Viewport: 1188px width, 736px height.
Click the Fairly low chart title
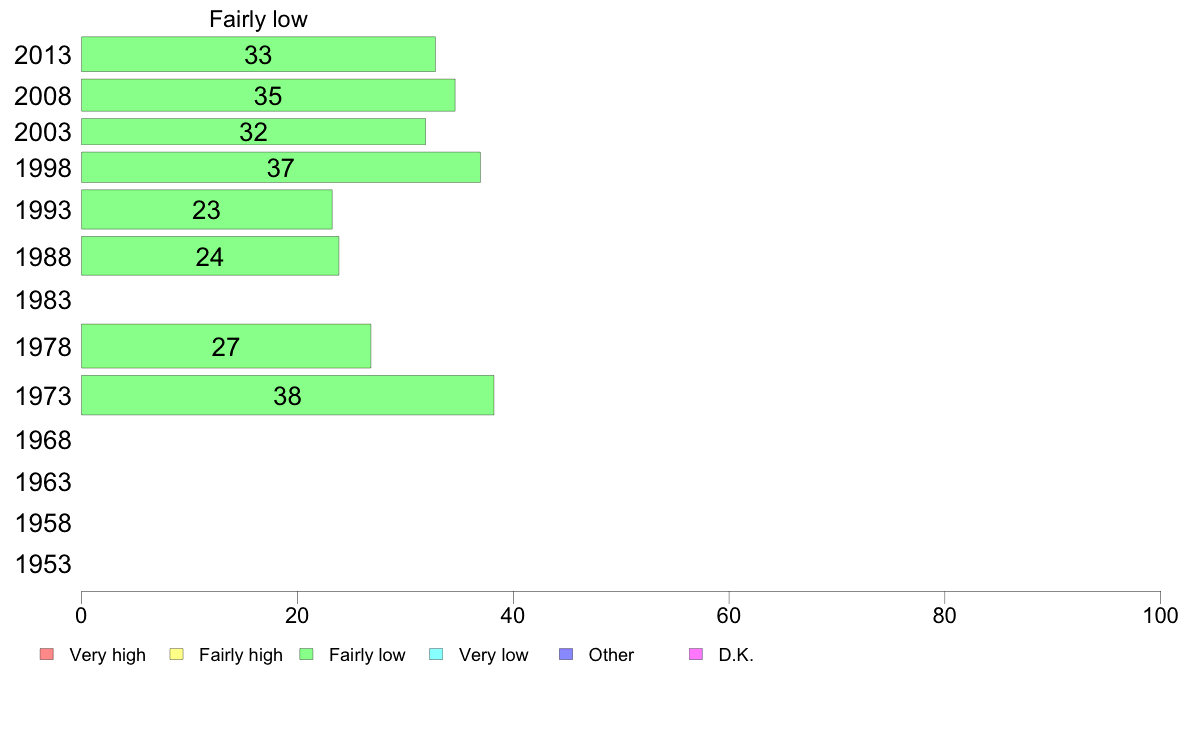coord(258,19)
